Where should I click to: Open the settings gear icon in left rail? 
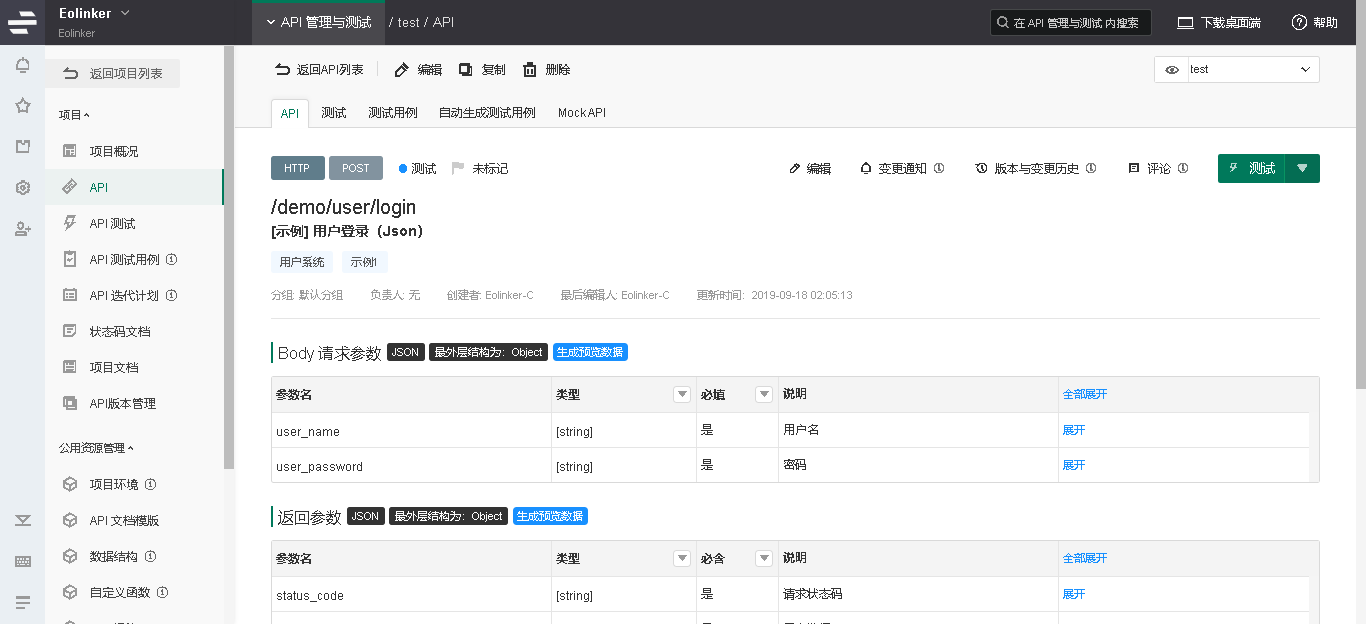22,188
